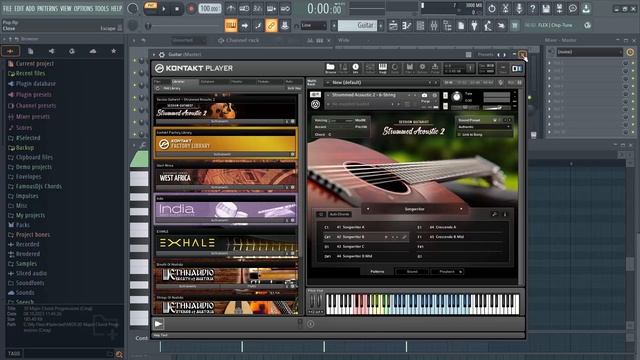This screenshot has width=640, height=360.
Task: Expand the Songwriter pattern set dropdown
Action: click(414, 209)
